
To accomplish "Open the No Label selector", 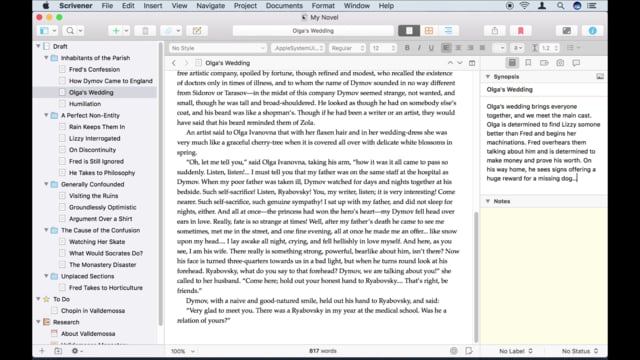I will [x=516, y=351].
